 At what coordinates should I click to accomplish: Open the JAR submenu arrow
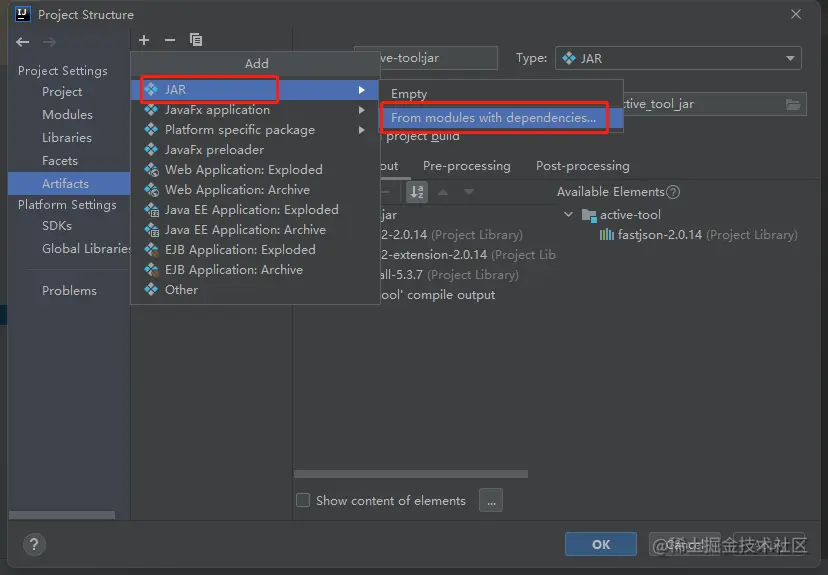(362, 90)
